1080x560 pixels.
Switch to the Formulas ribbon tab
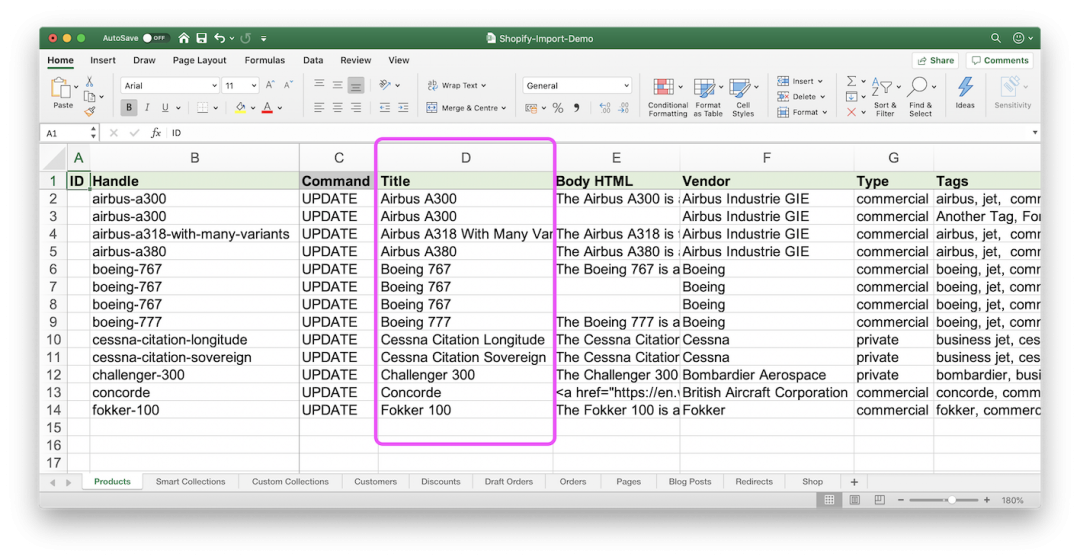[x=265, y=60]
